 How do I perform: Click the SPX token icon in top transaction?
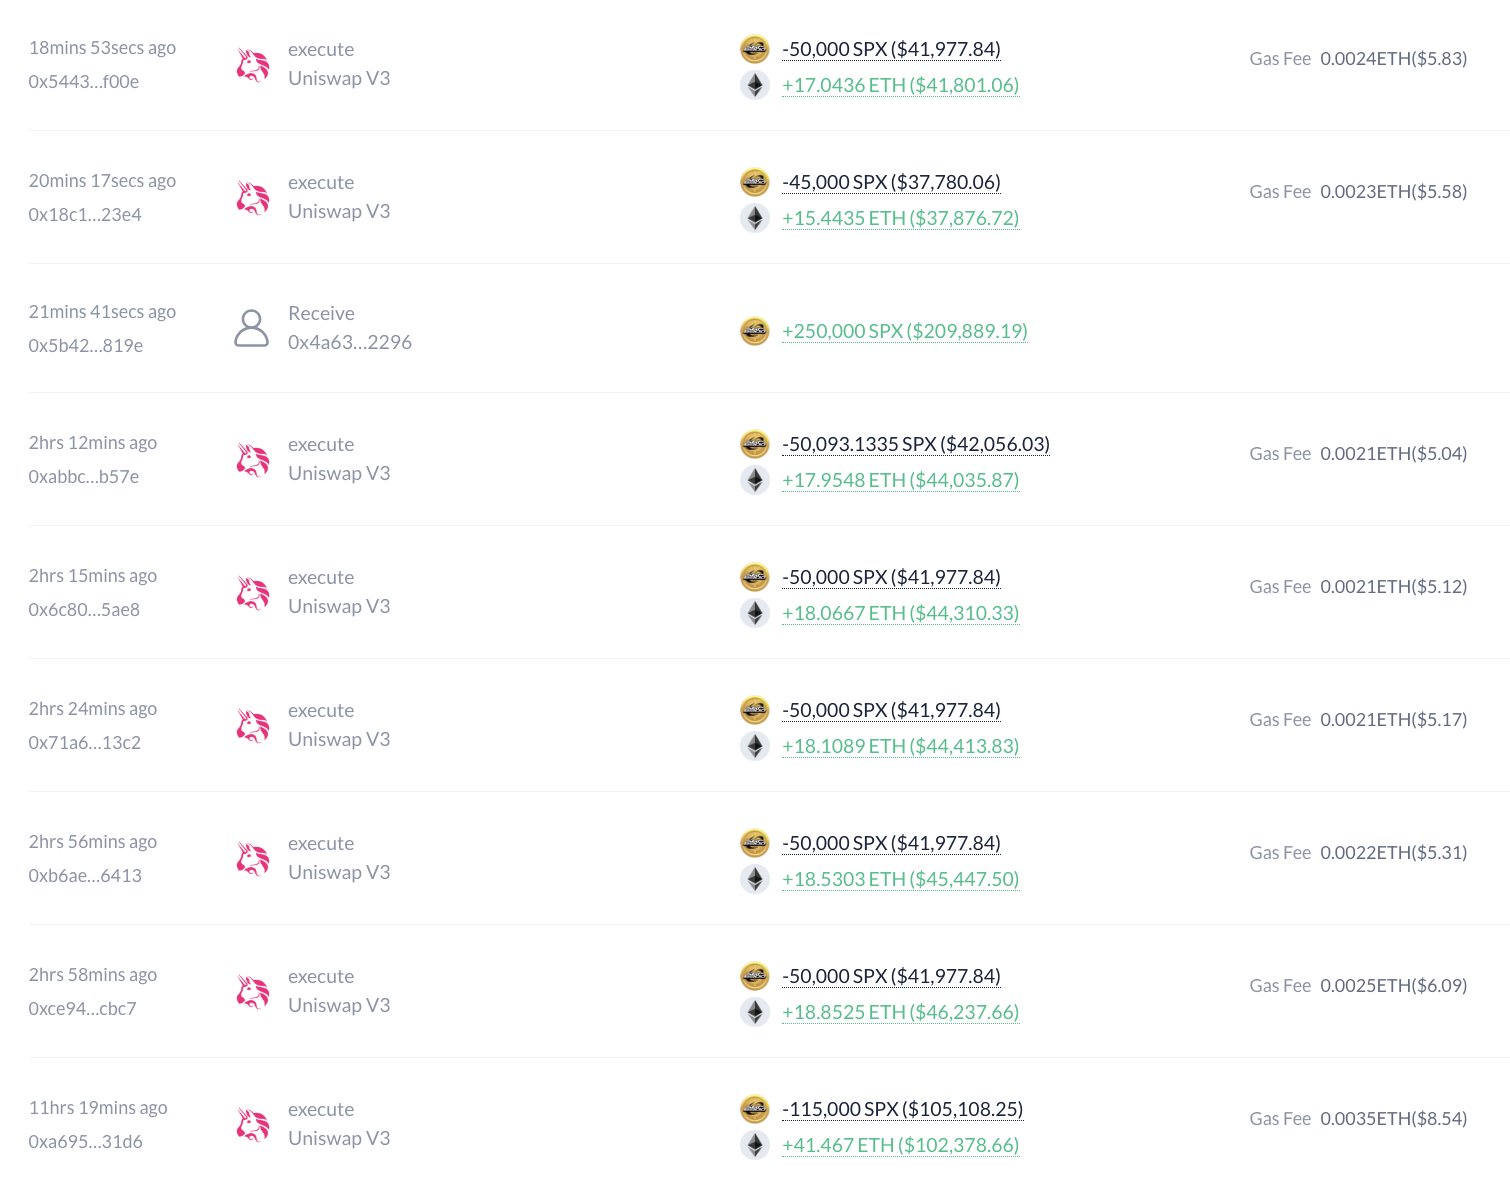click(x=754, y=48)
